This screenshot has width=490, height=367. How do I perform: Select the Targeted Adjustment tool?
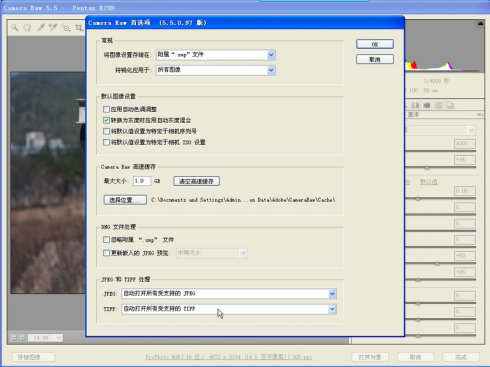[x=66, y=28]
